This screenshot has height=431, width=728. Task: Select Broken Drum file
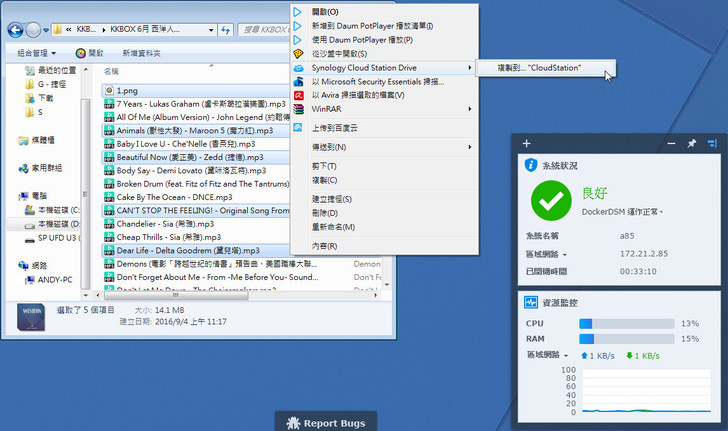click(x=196, y=184)
